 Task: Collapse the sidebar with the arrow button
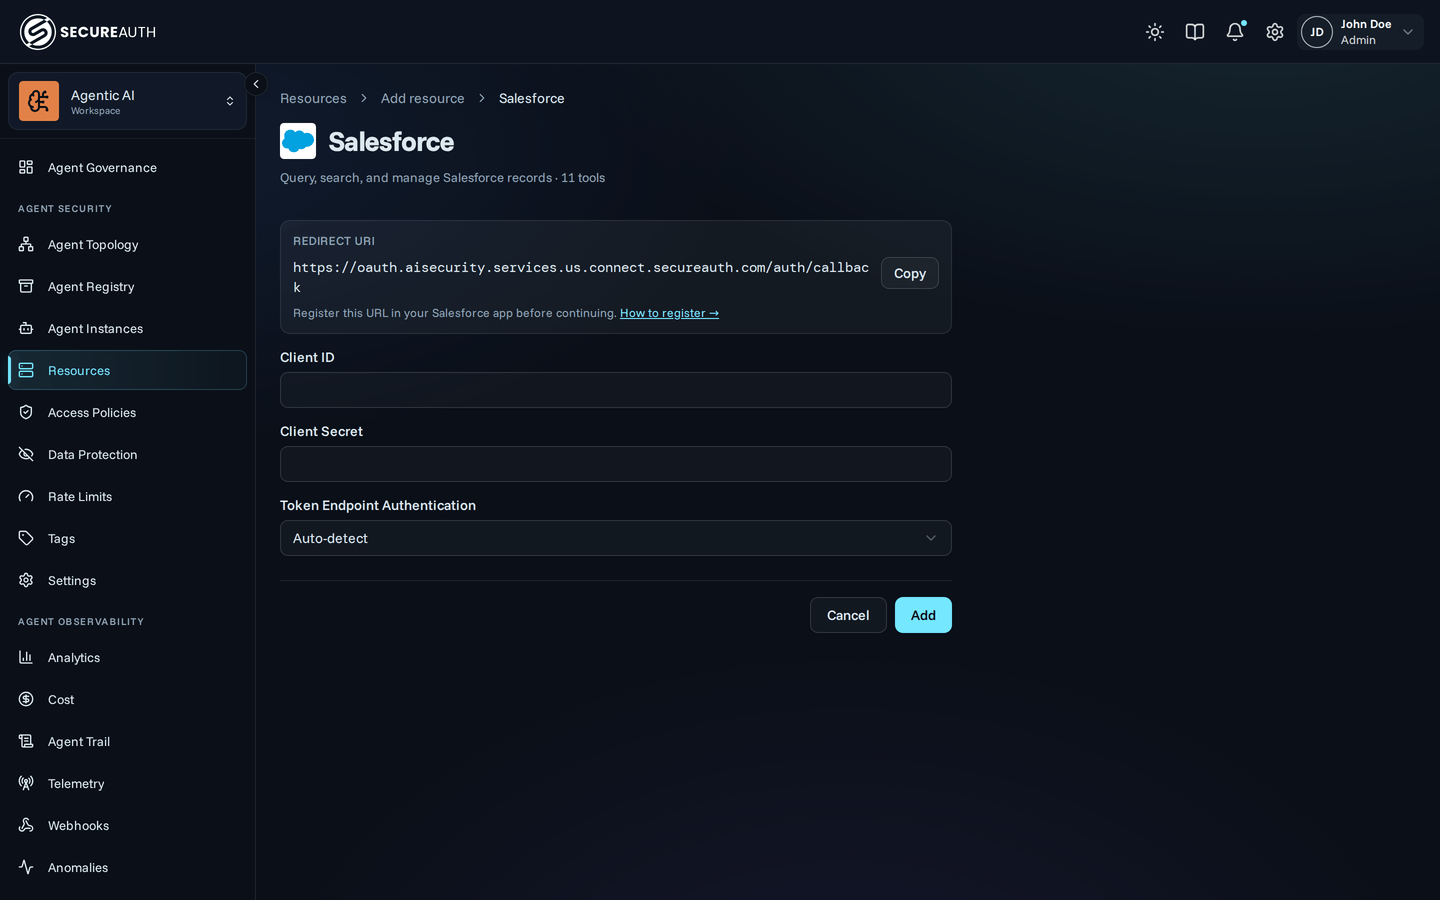click(256, 84)
